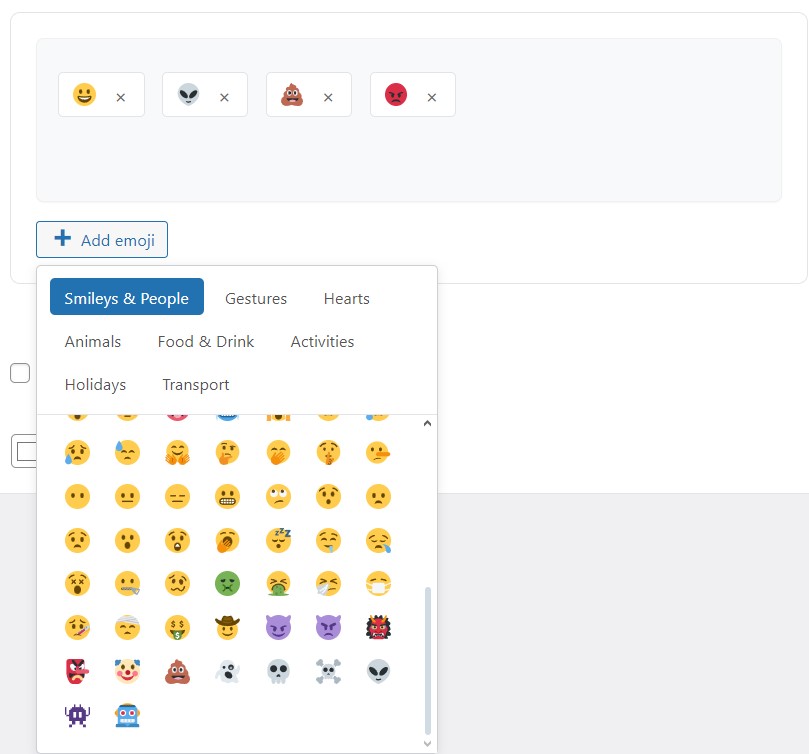809x754 pixels.
Task: Choose the blue robot face emoji
Action: click(127, 715)
